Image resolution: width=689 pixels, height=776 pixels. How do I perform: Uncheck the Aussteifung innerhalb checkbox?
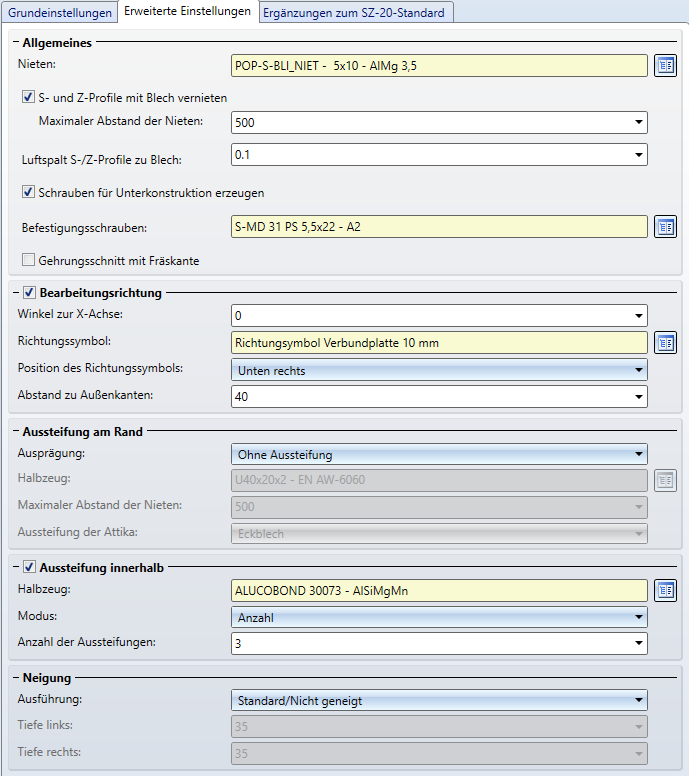29,567
